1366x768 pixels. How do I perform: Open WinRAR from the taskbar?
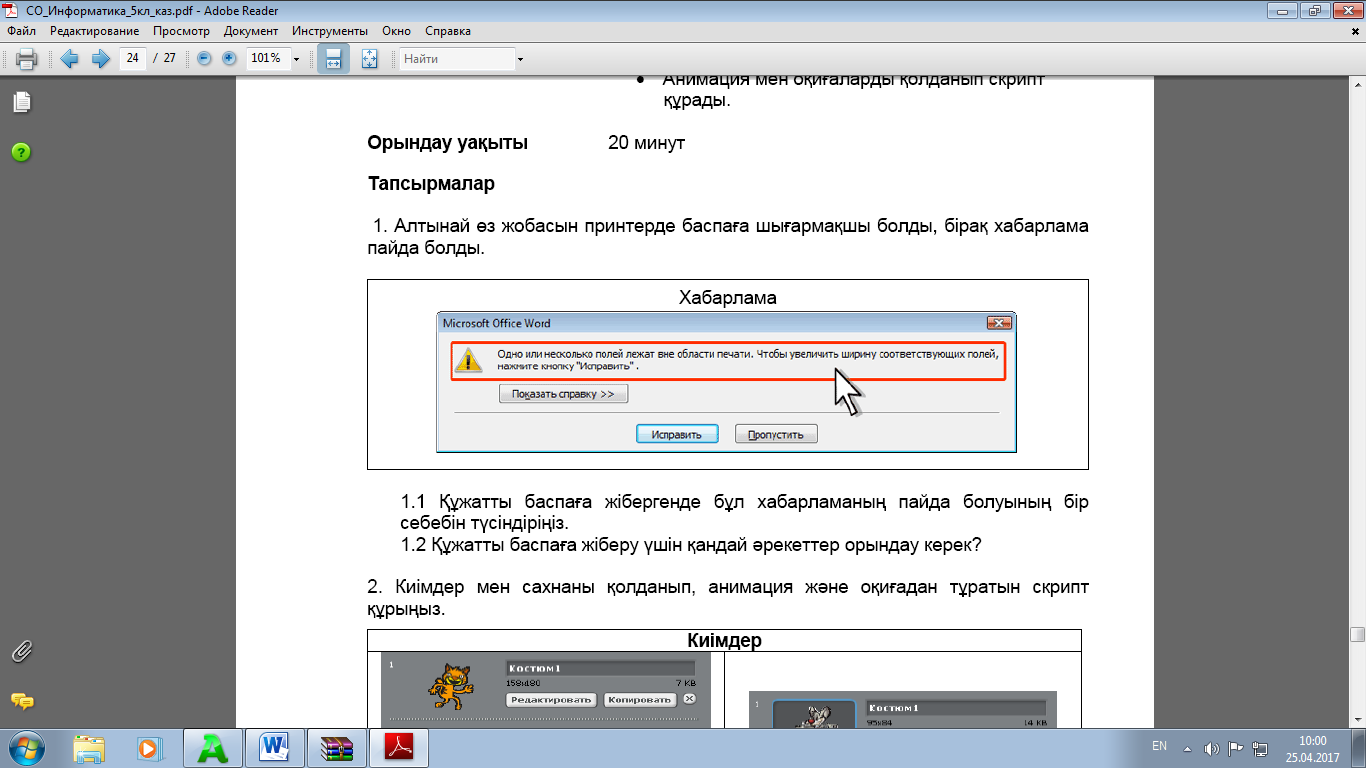pos(336,747)
